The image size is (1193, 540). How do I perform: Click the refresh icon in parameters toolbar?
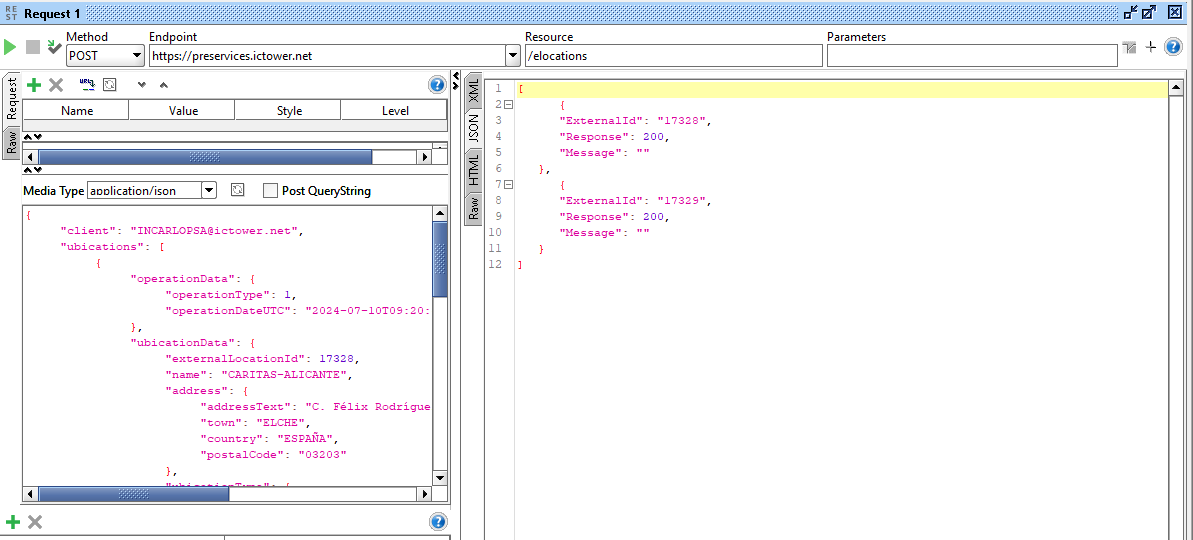pos(110,85)
